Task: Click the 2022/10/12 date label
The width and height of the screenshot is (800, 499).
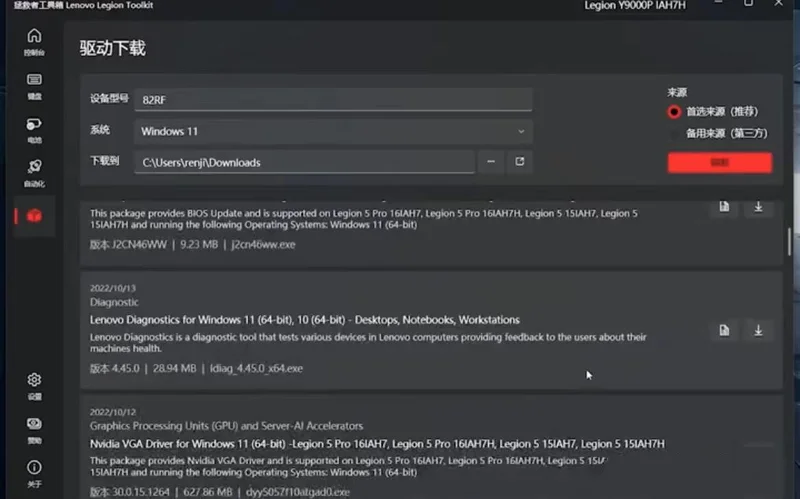Action: point(113,412)
